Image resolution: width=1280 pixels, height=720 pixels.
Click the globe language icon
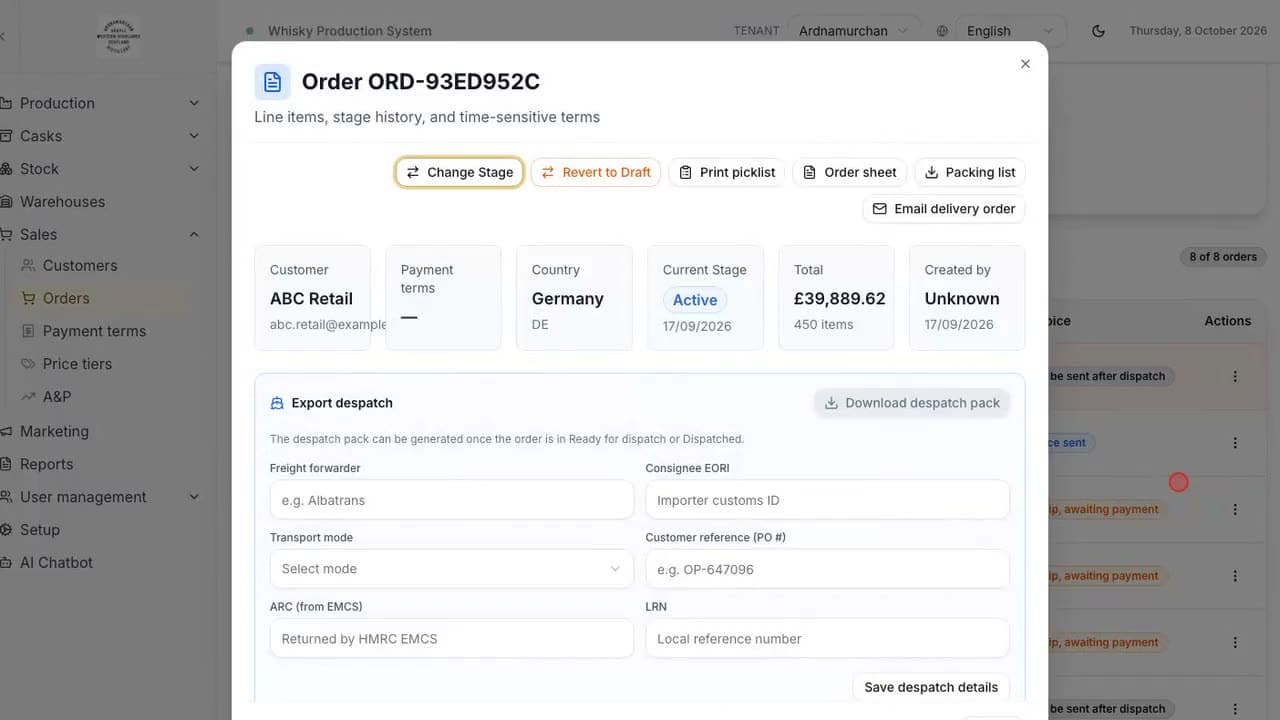942,31
